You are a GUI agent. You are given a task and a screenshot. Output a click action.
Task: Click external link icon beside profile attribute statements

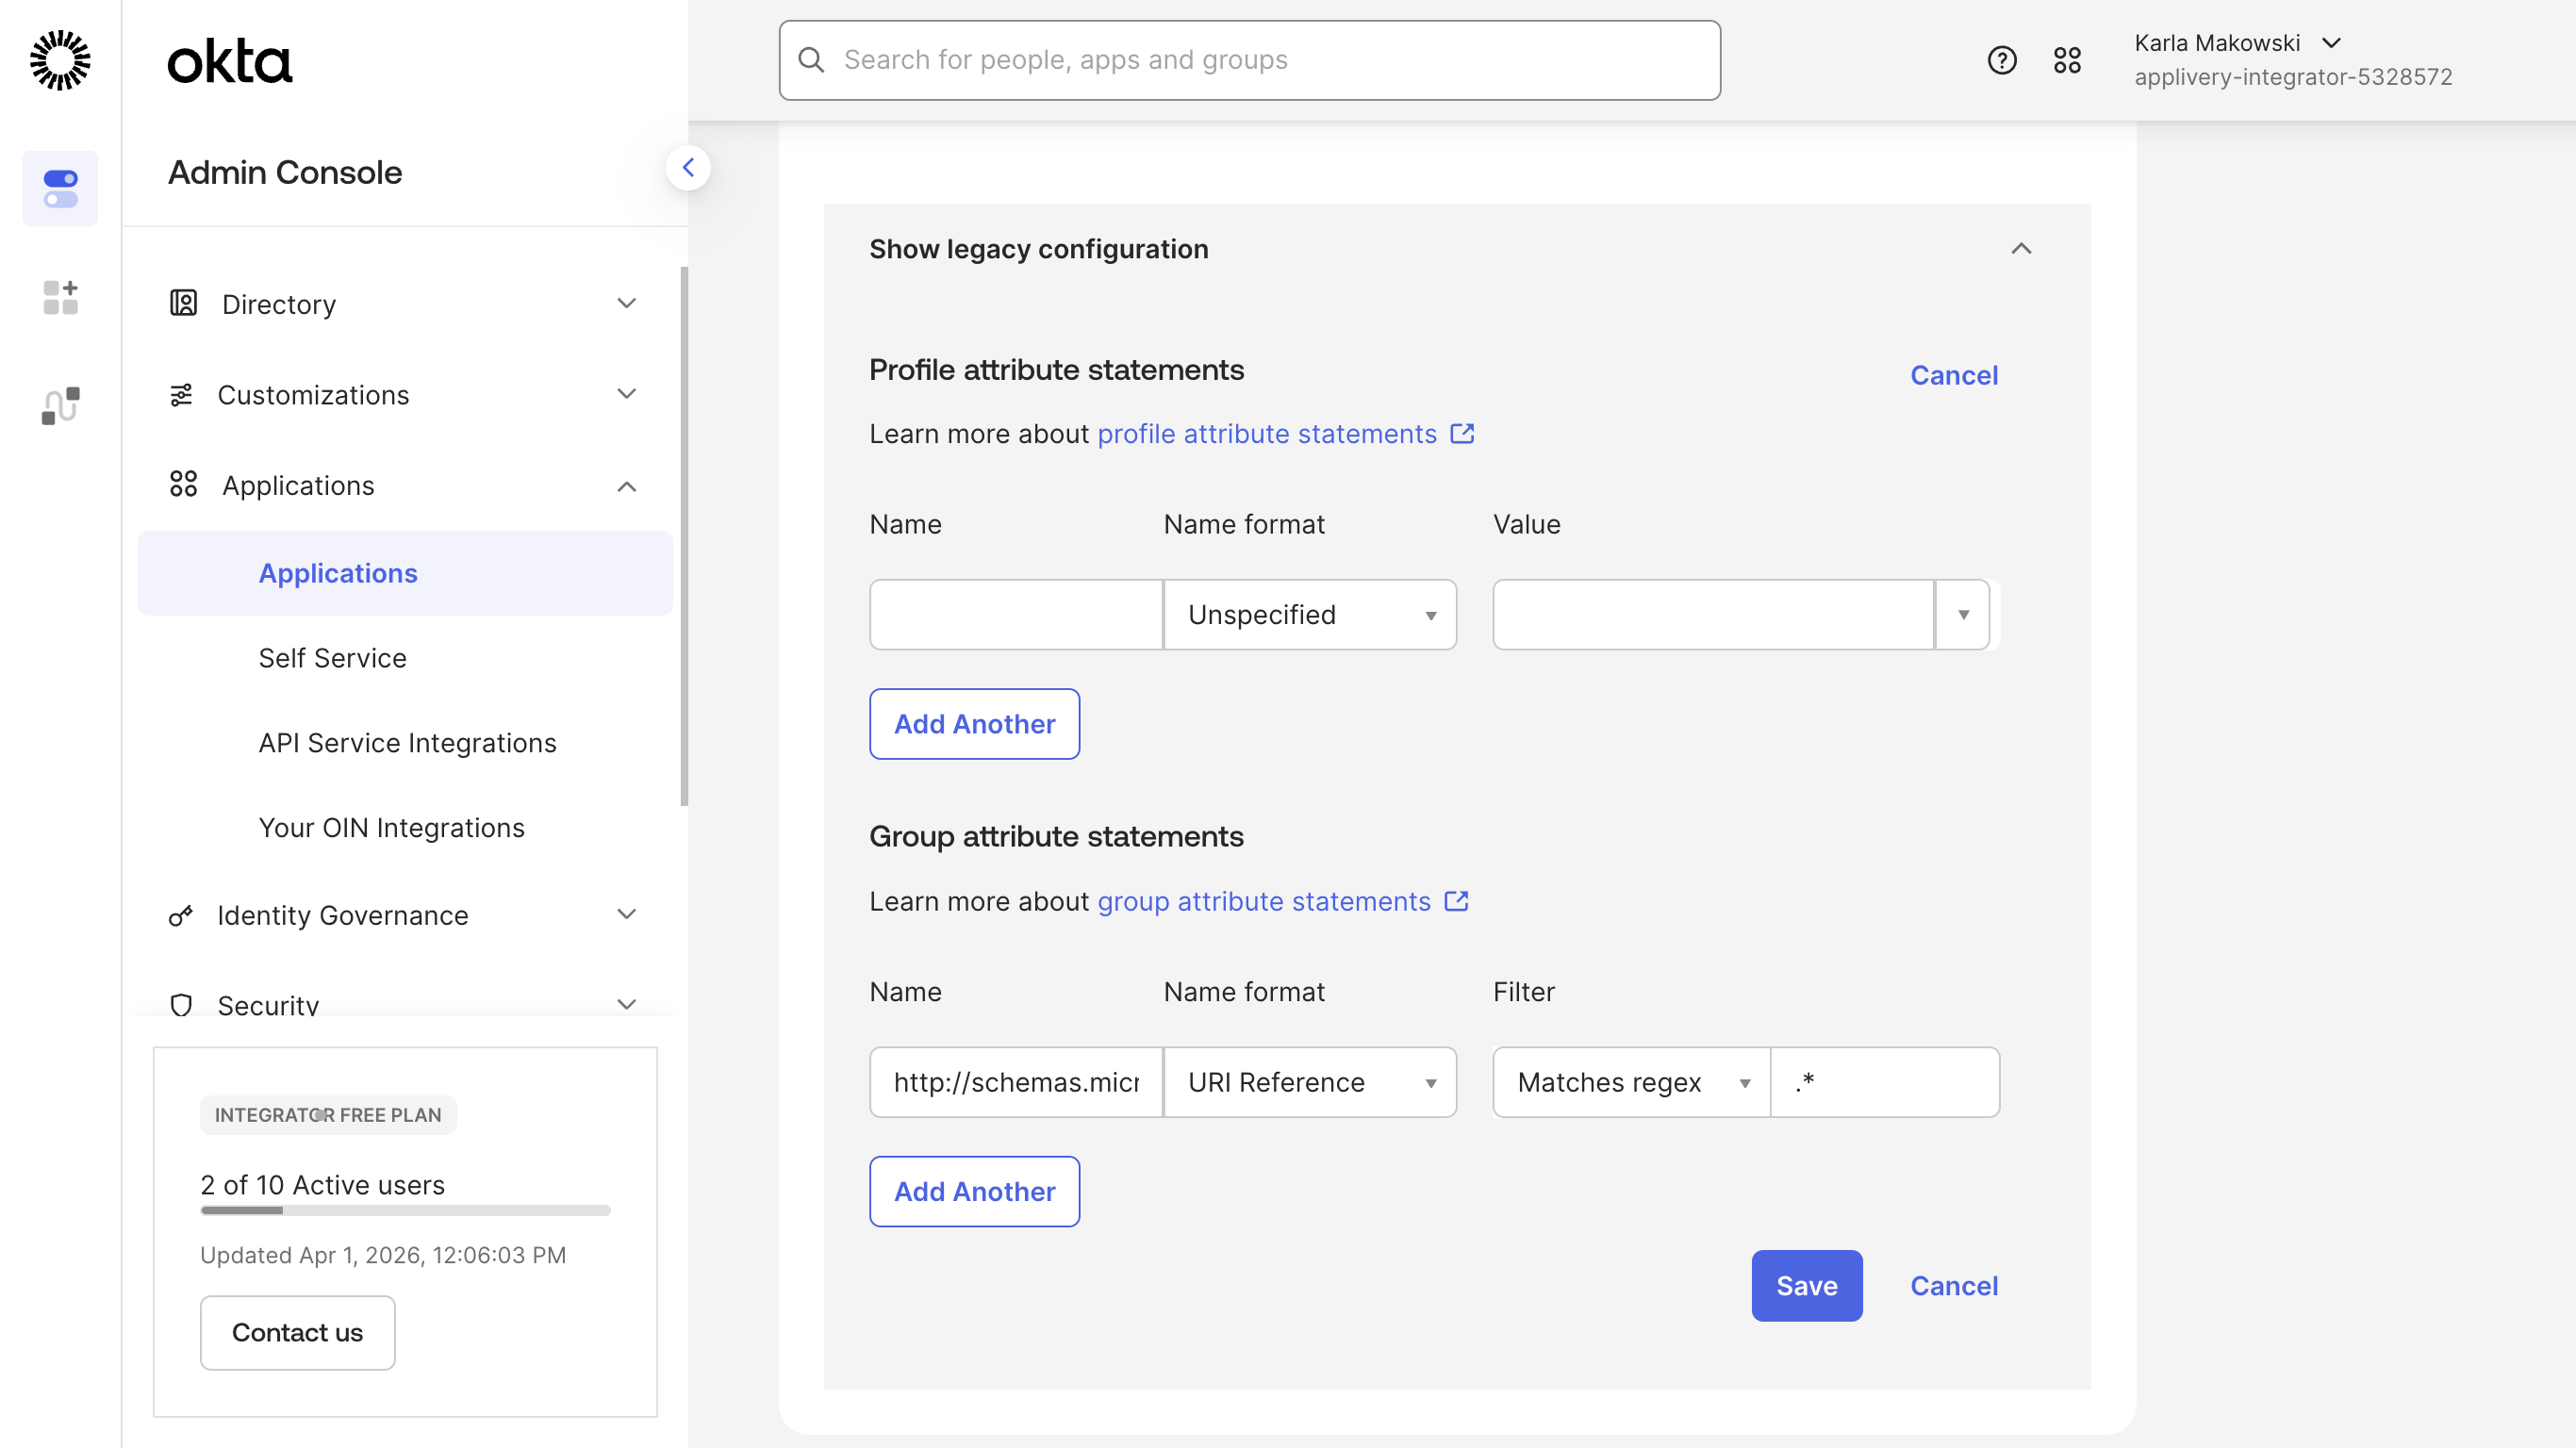coord(1462,434)
